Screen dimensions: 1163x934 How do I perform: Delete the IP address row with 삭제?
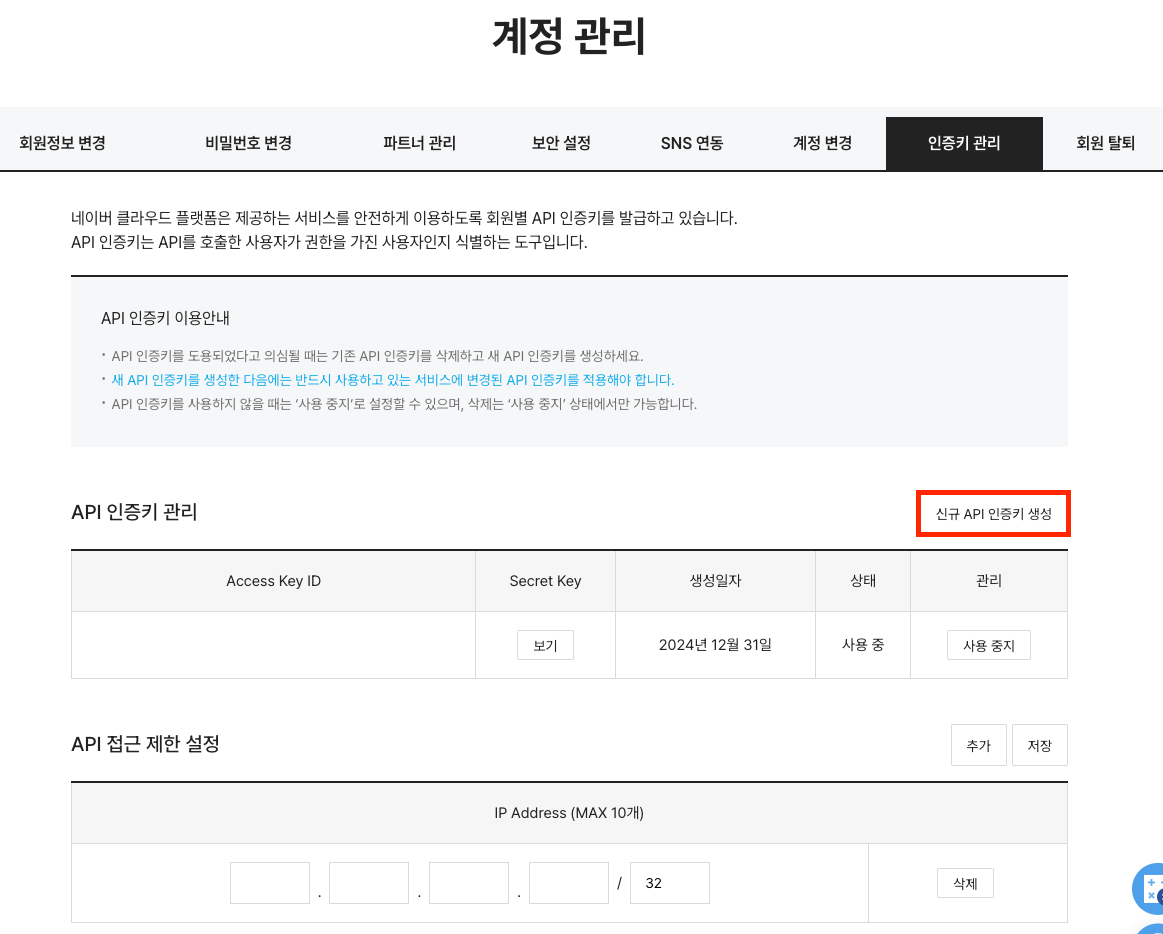click(x=965, y=883)
